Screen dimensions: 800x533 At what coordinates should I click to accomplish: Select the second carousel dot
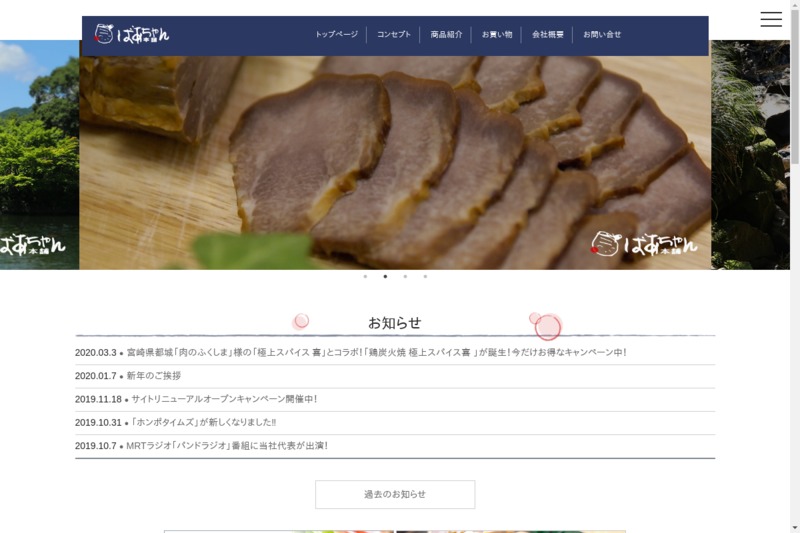pos(385,276)
